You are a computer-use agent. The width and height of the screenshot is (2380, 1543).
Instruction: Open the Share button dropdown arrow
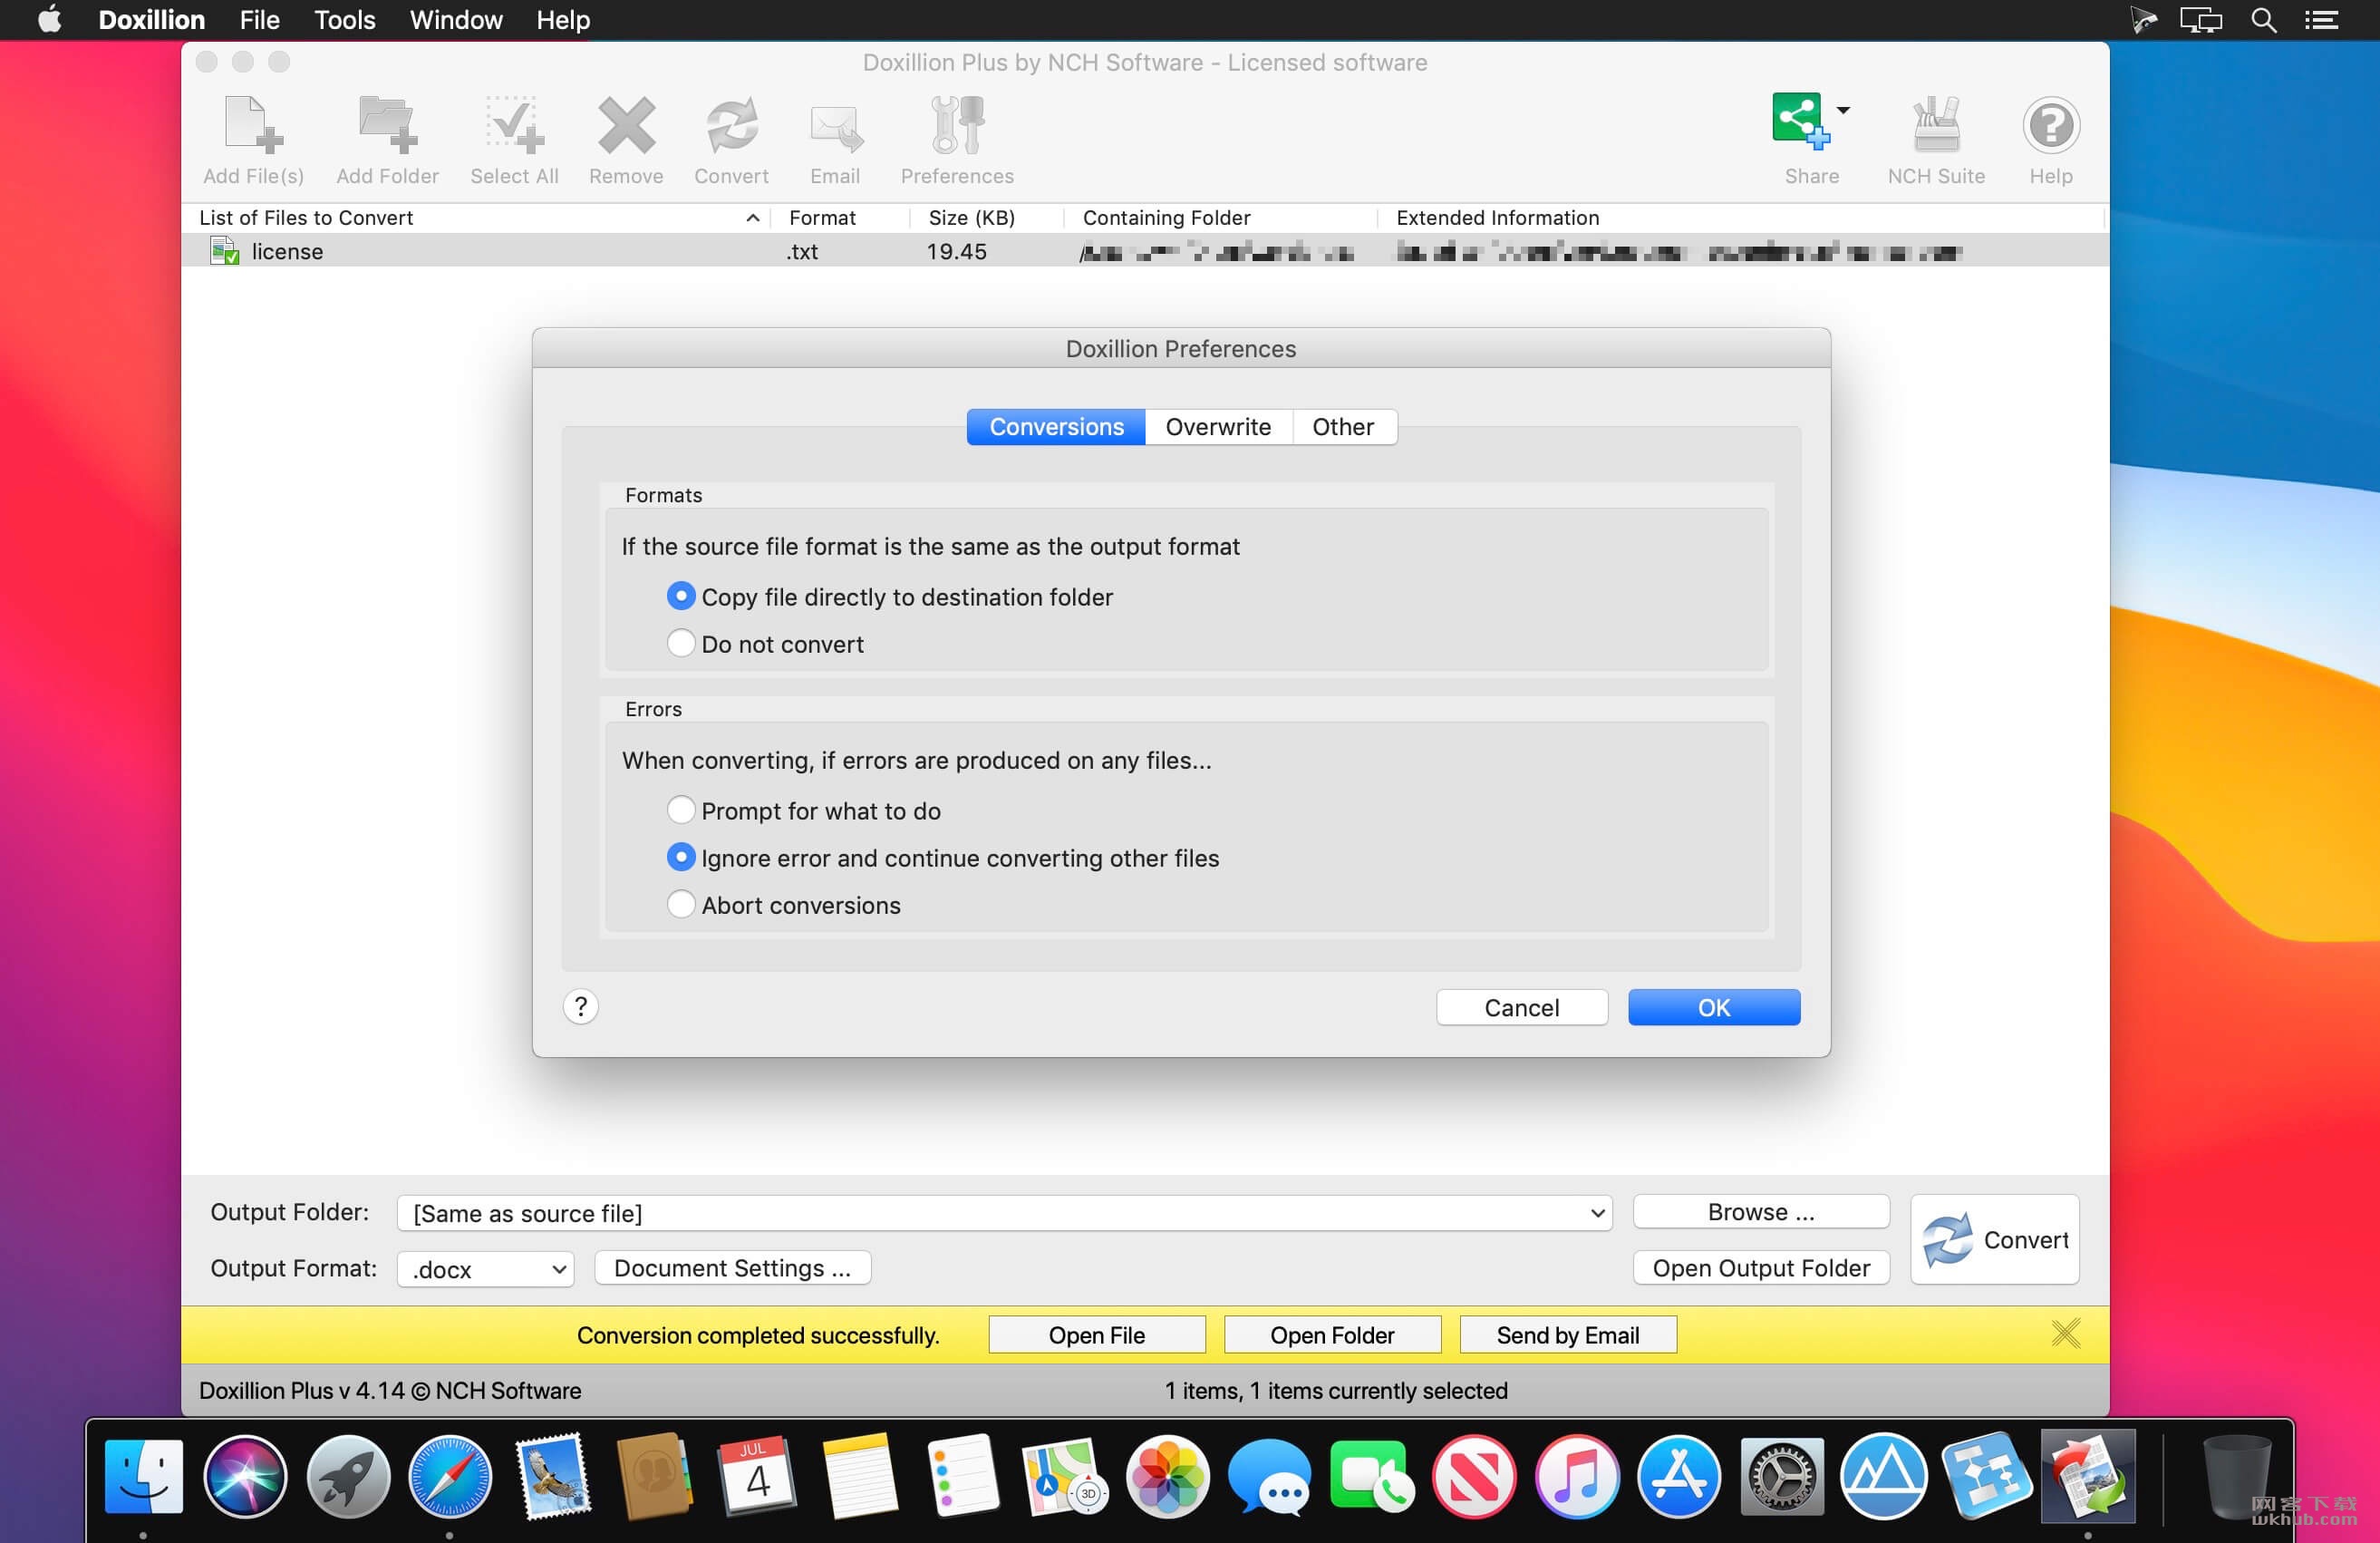click(1843, 110)
